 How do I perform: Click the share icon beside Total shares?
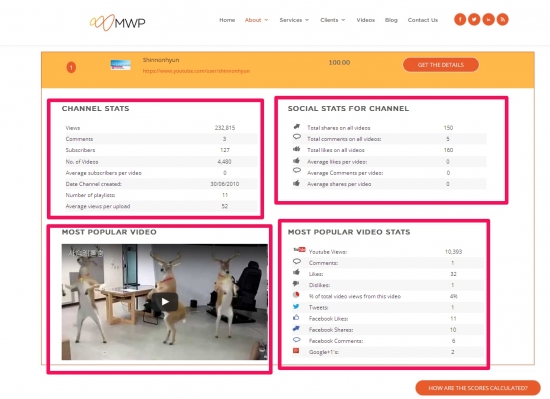(x=297, y=127)
